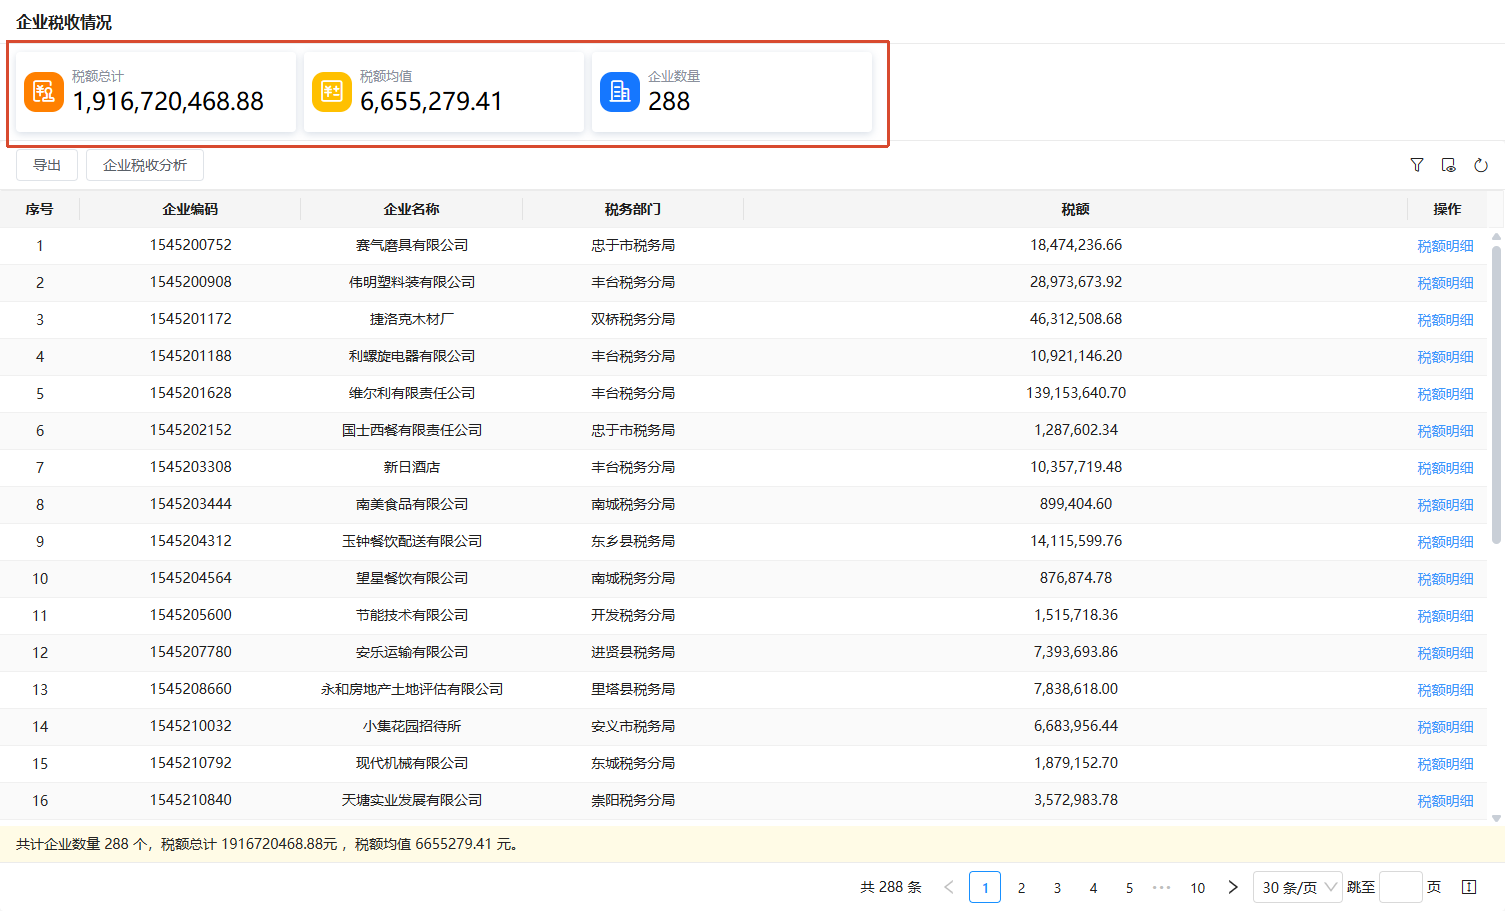
Task: Click the yellow 税额均值 icon
Action: click(x=332, y=92)
